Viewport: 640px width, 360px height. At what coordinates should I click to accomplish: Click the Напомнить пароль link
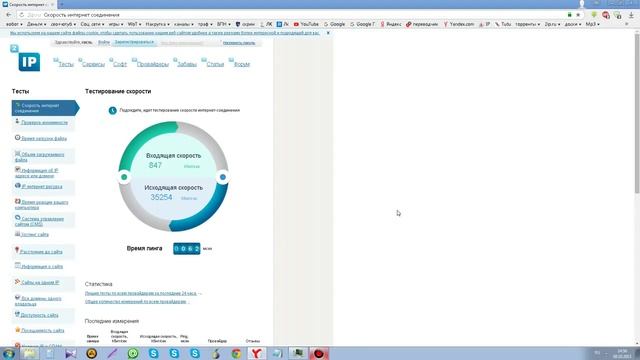point(239,43)
